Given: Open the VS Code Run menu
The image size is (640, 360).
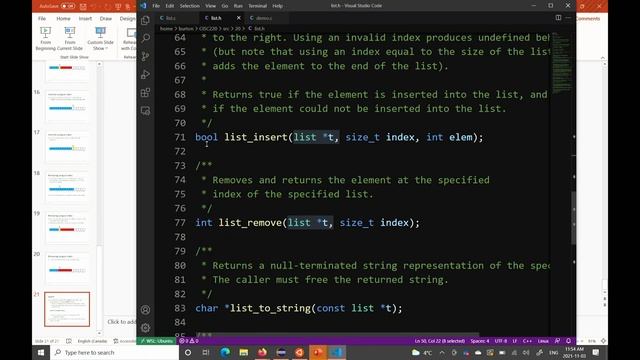Looking at the screenshot, I should pos(238,6).
